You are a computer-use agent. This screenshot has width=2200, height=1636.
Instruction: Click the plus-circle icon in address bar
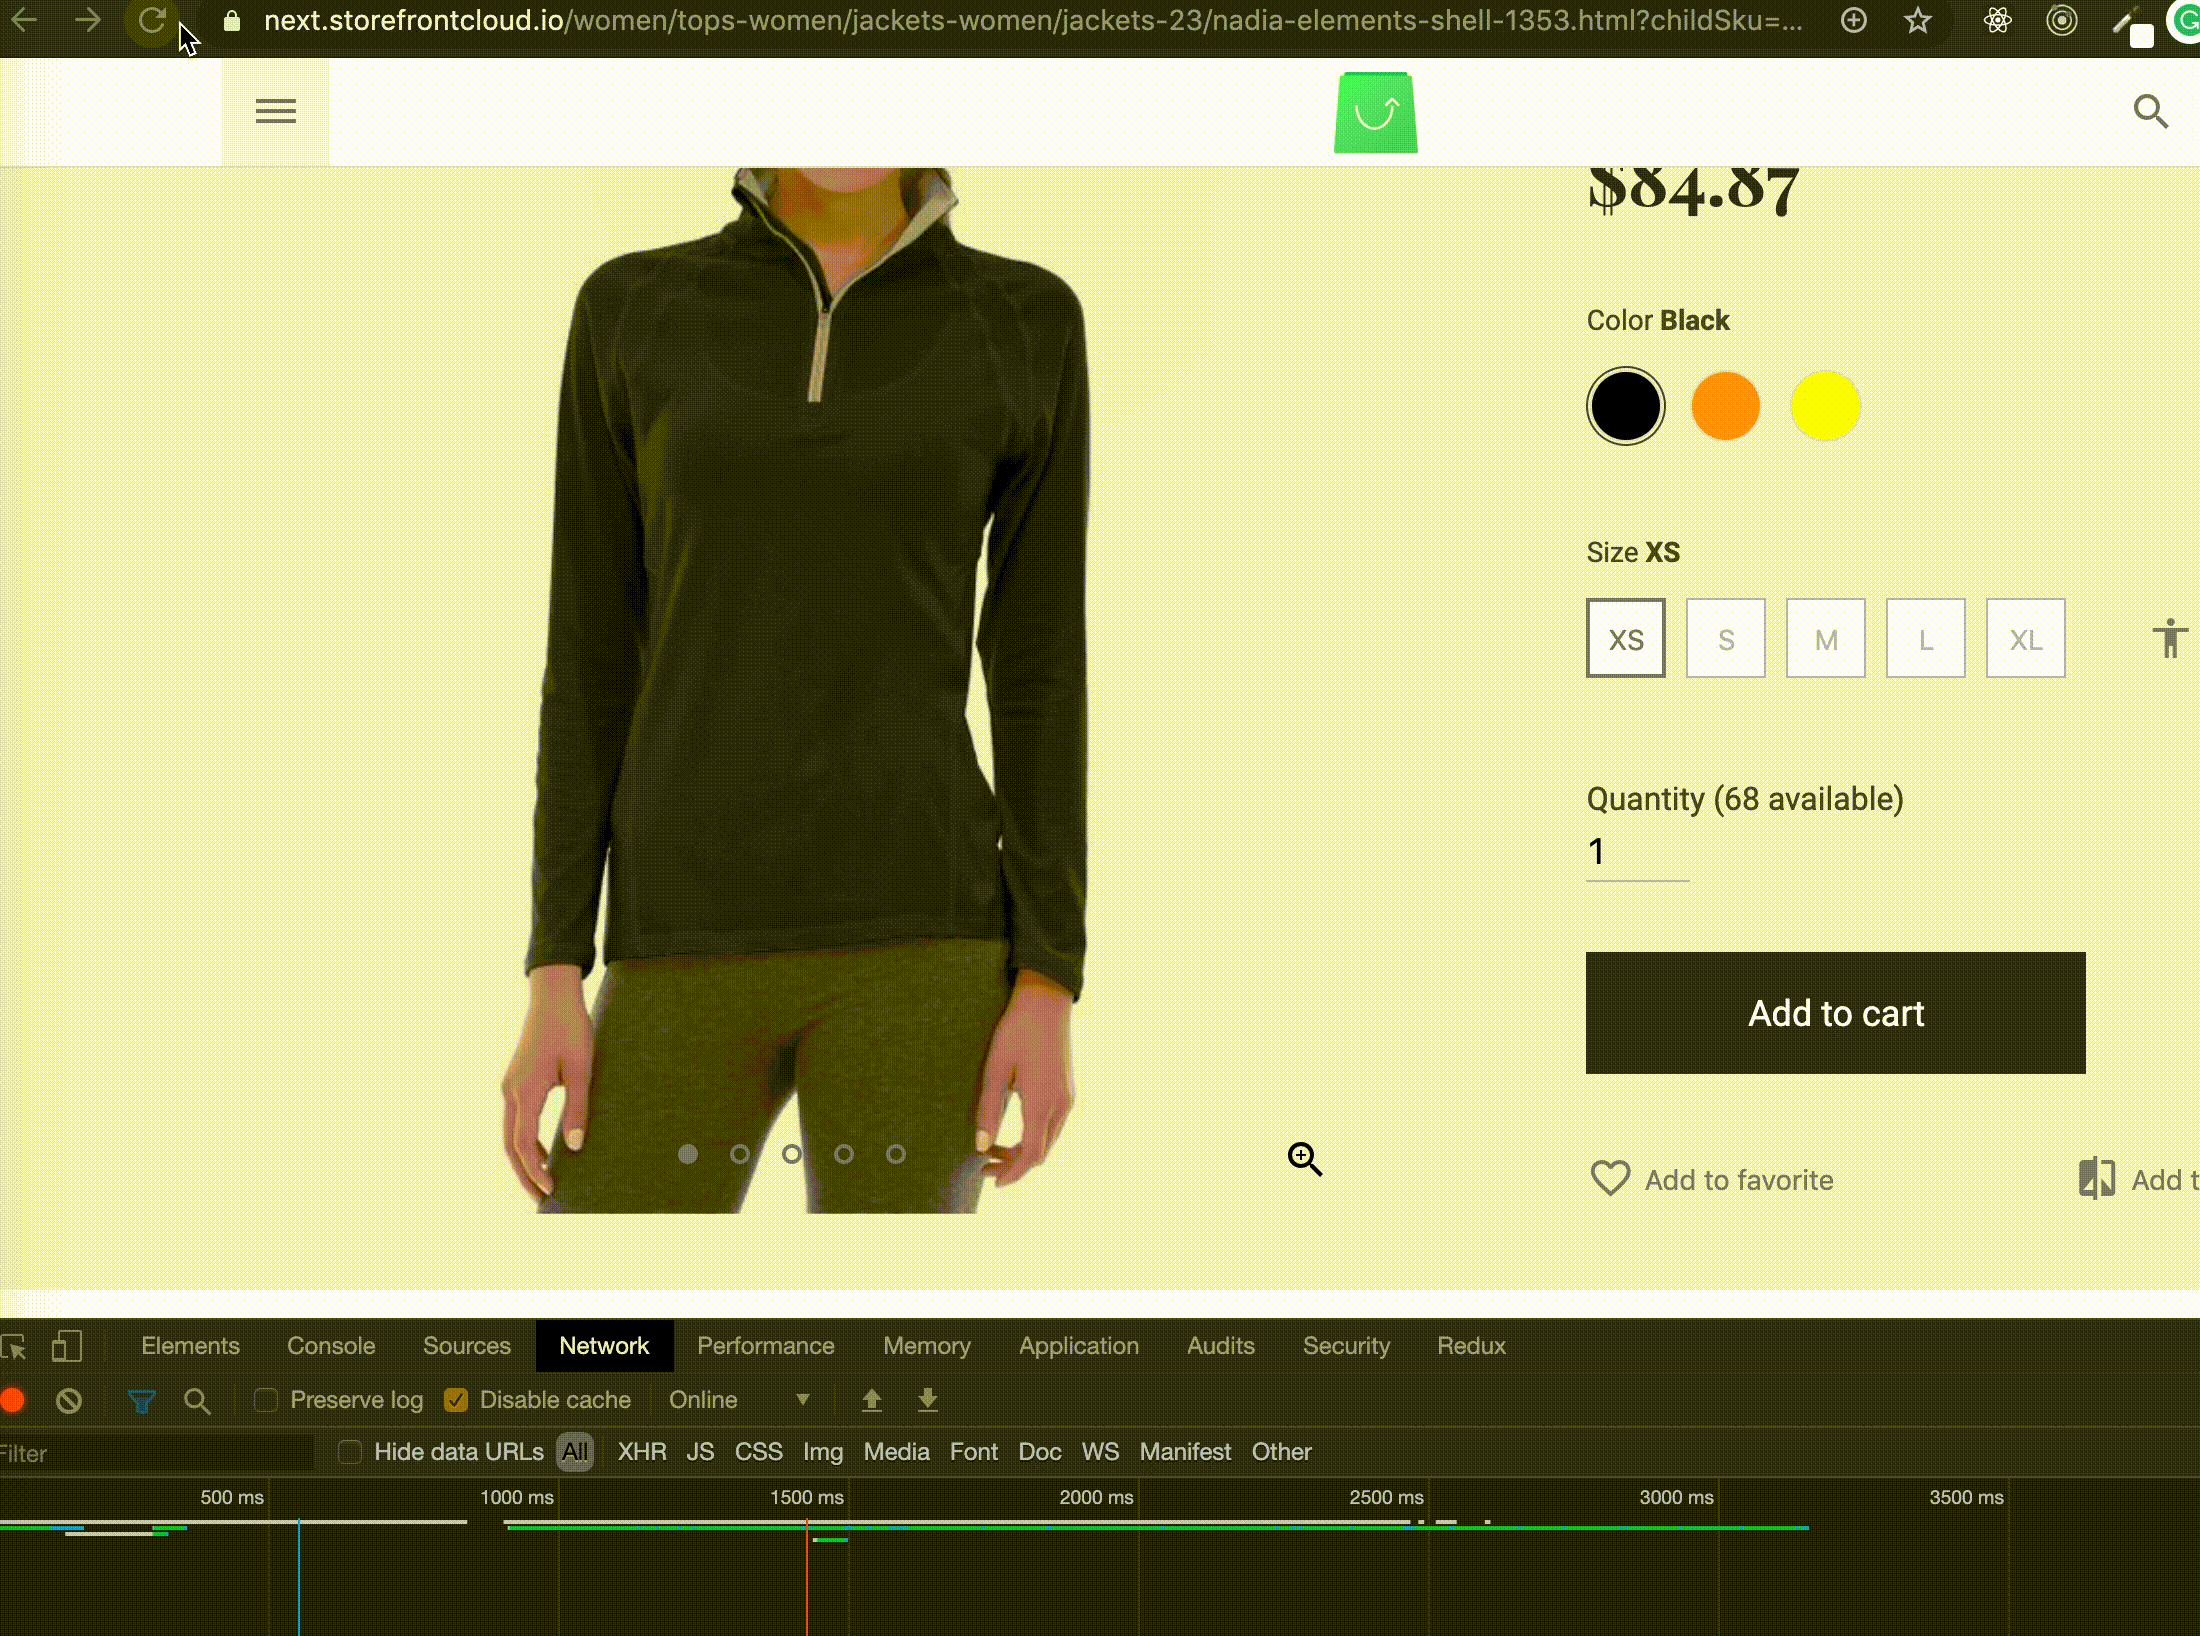pos(1854,21)
